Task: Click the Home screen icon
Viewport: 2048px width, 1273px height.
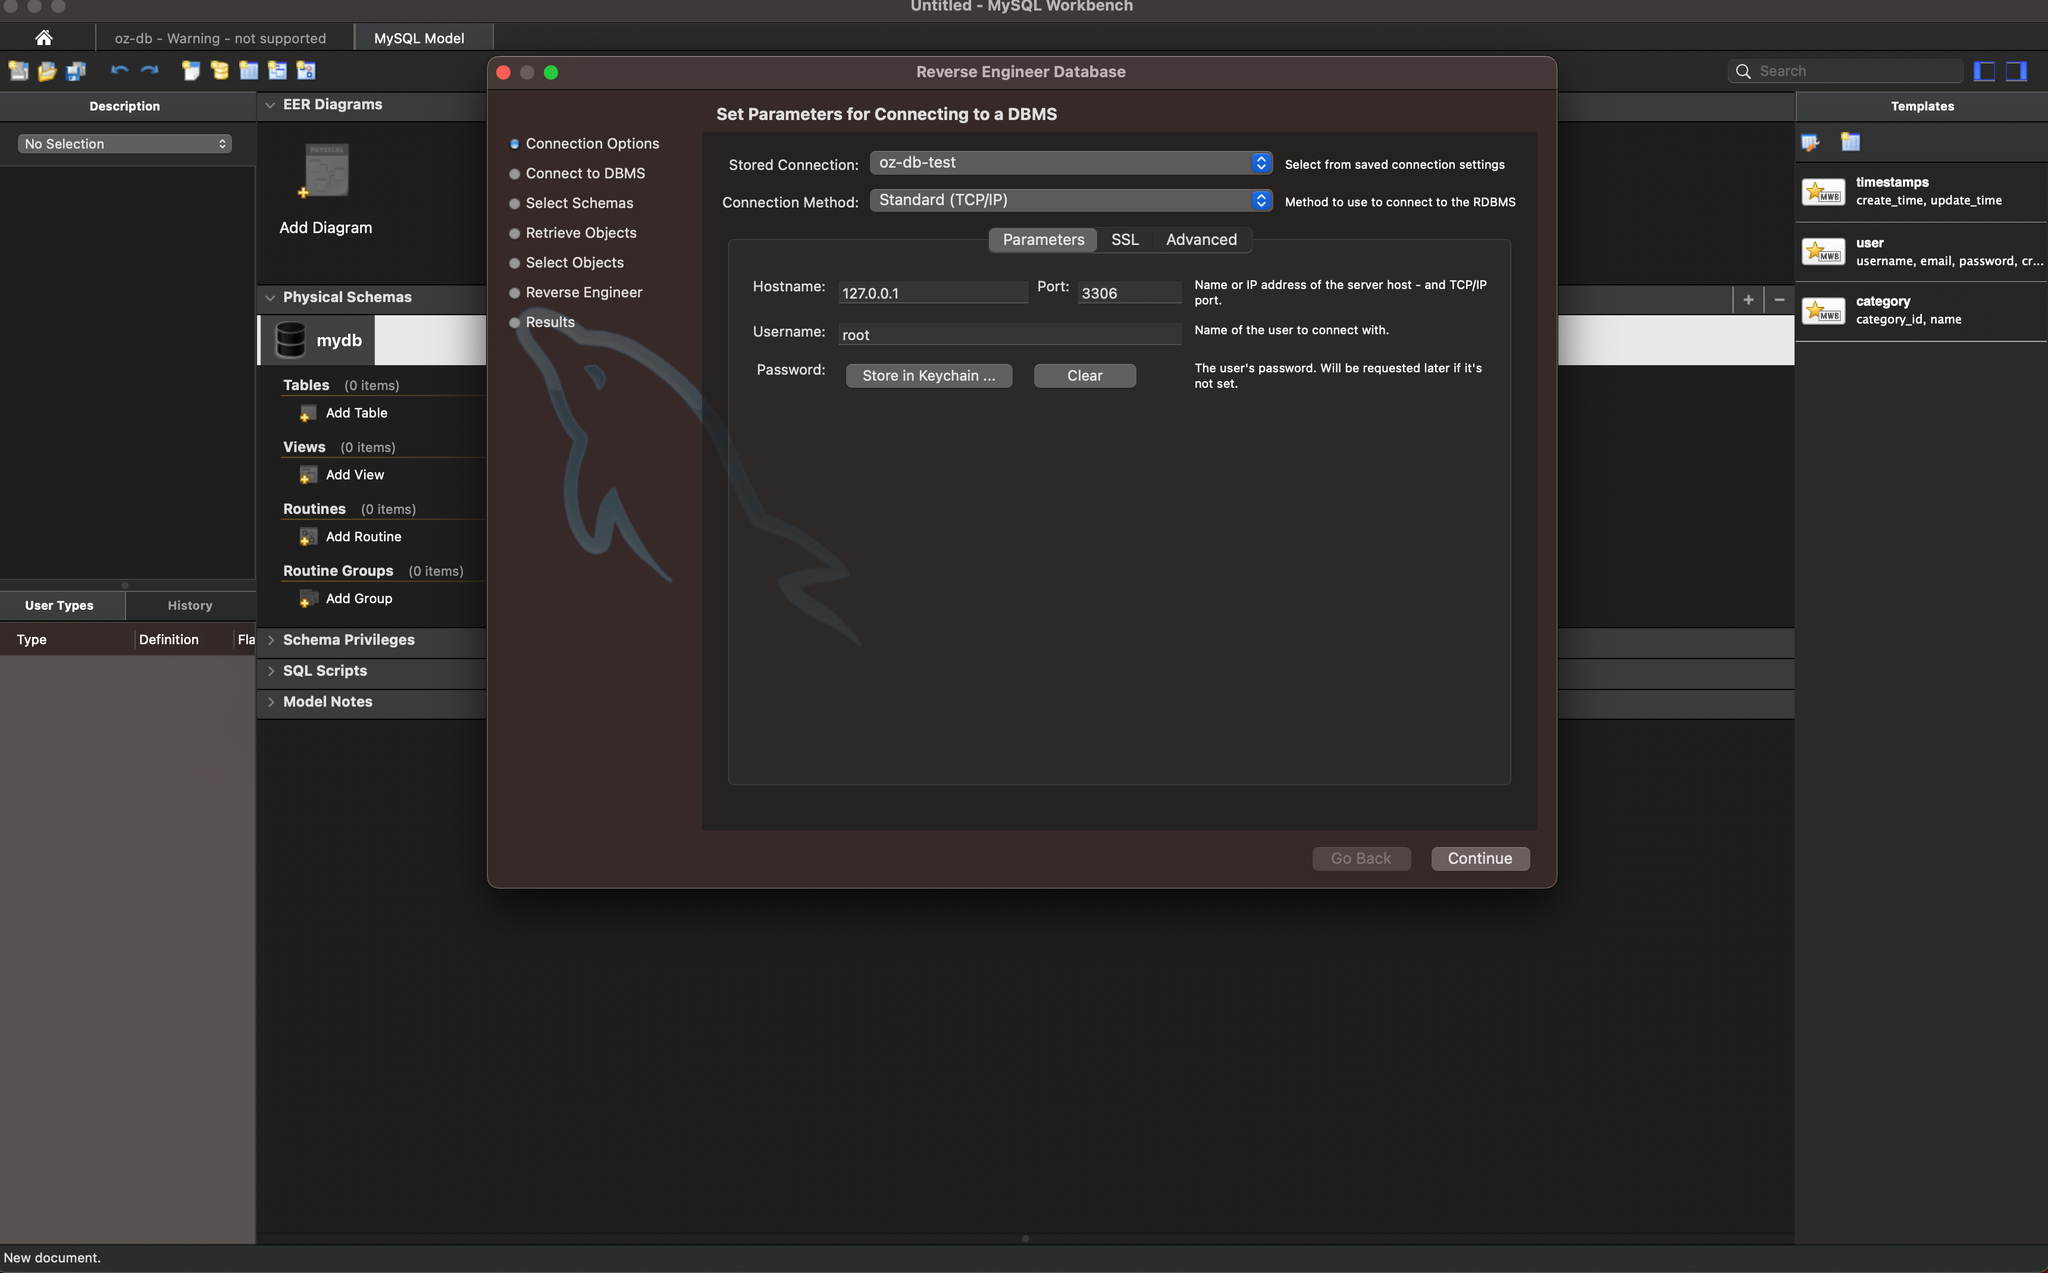Action: pos(43,38)
